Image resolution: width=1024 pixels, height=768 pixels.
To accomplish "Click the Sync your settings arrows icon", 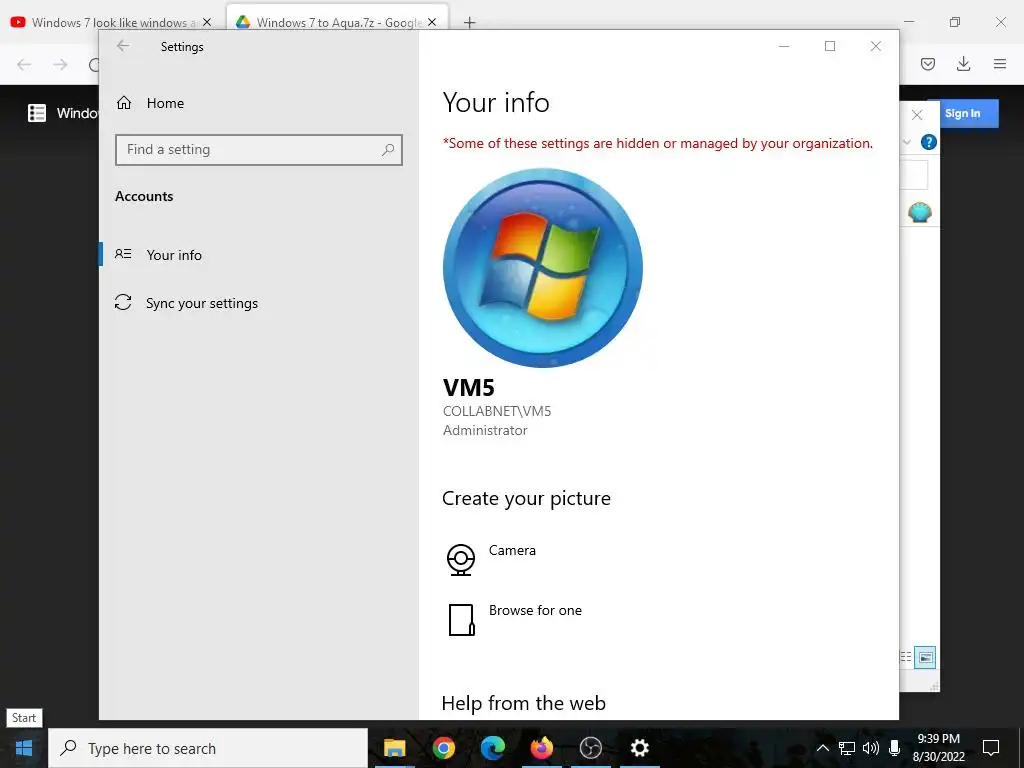I will [123, 302].
